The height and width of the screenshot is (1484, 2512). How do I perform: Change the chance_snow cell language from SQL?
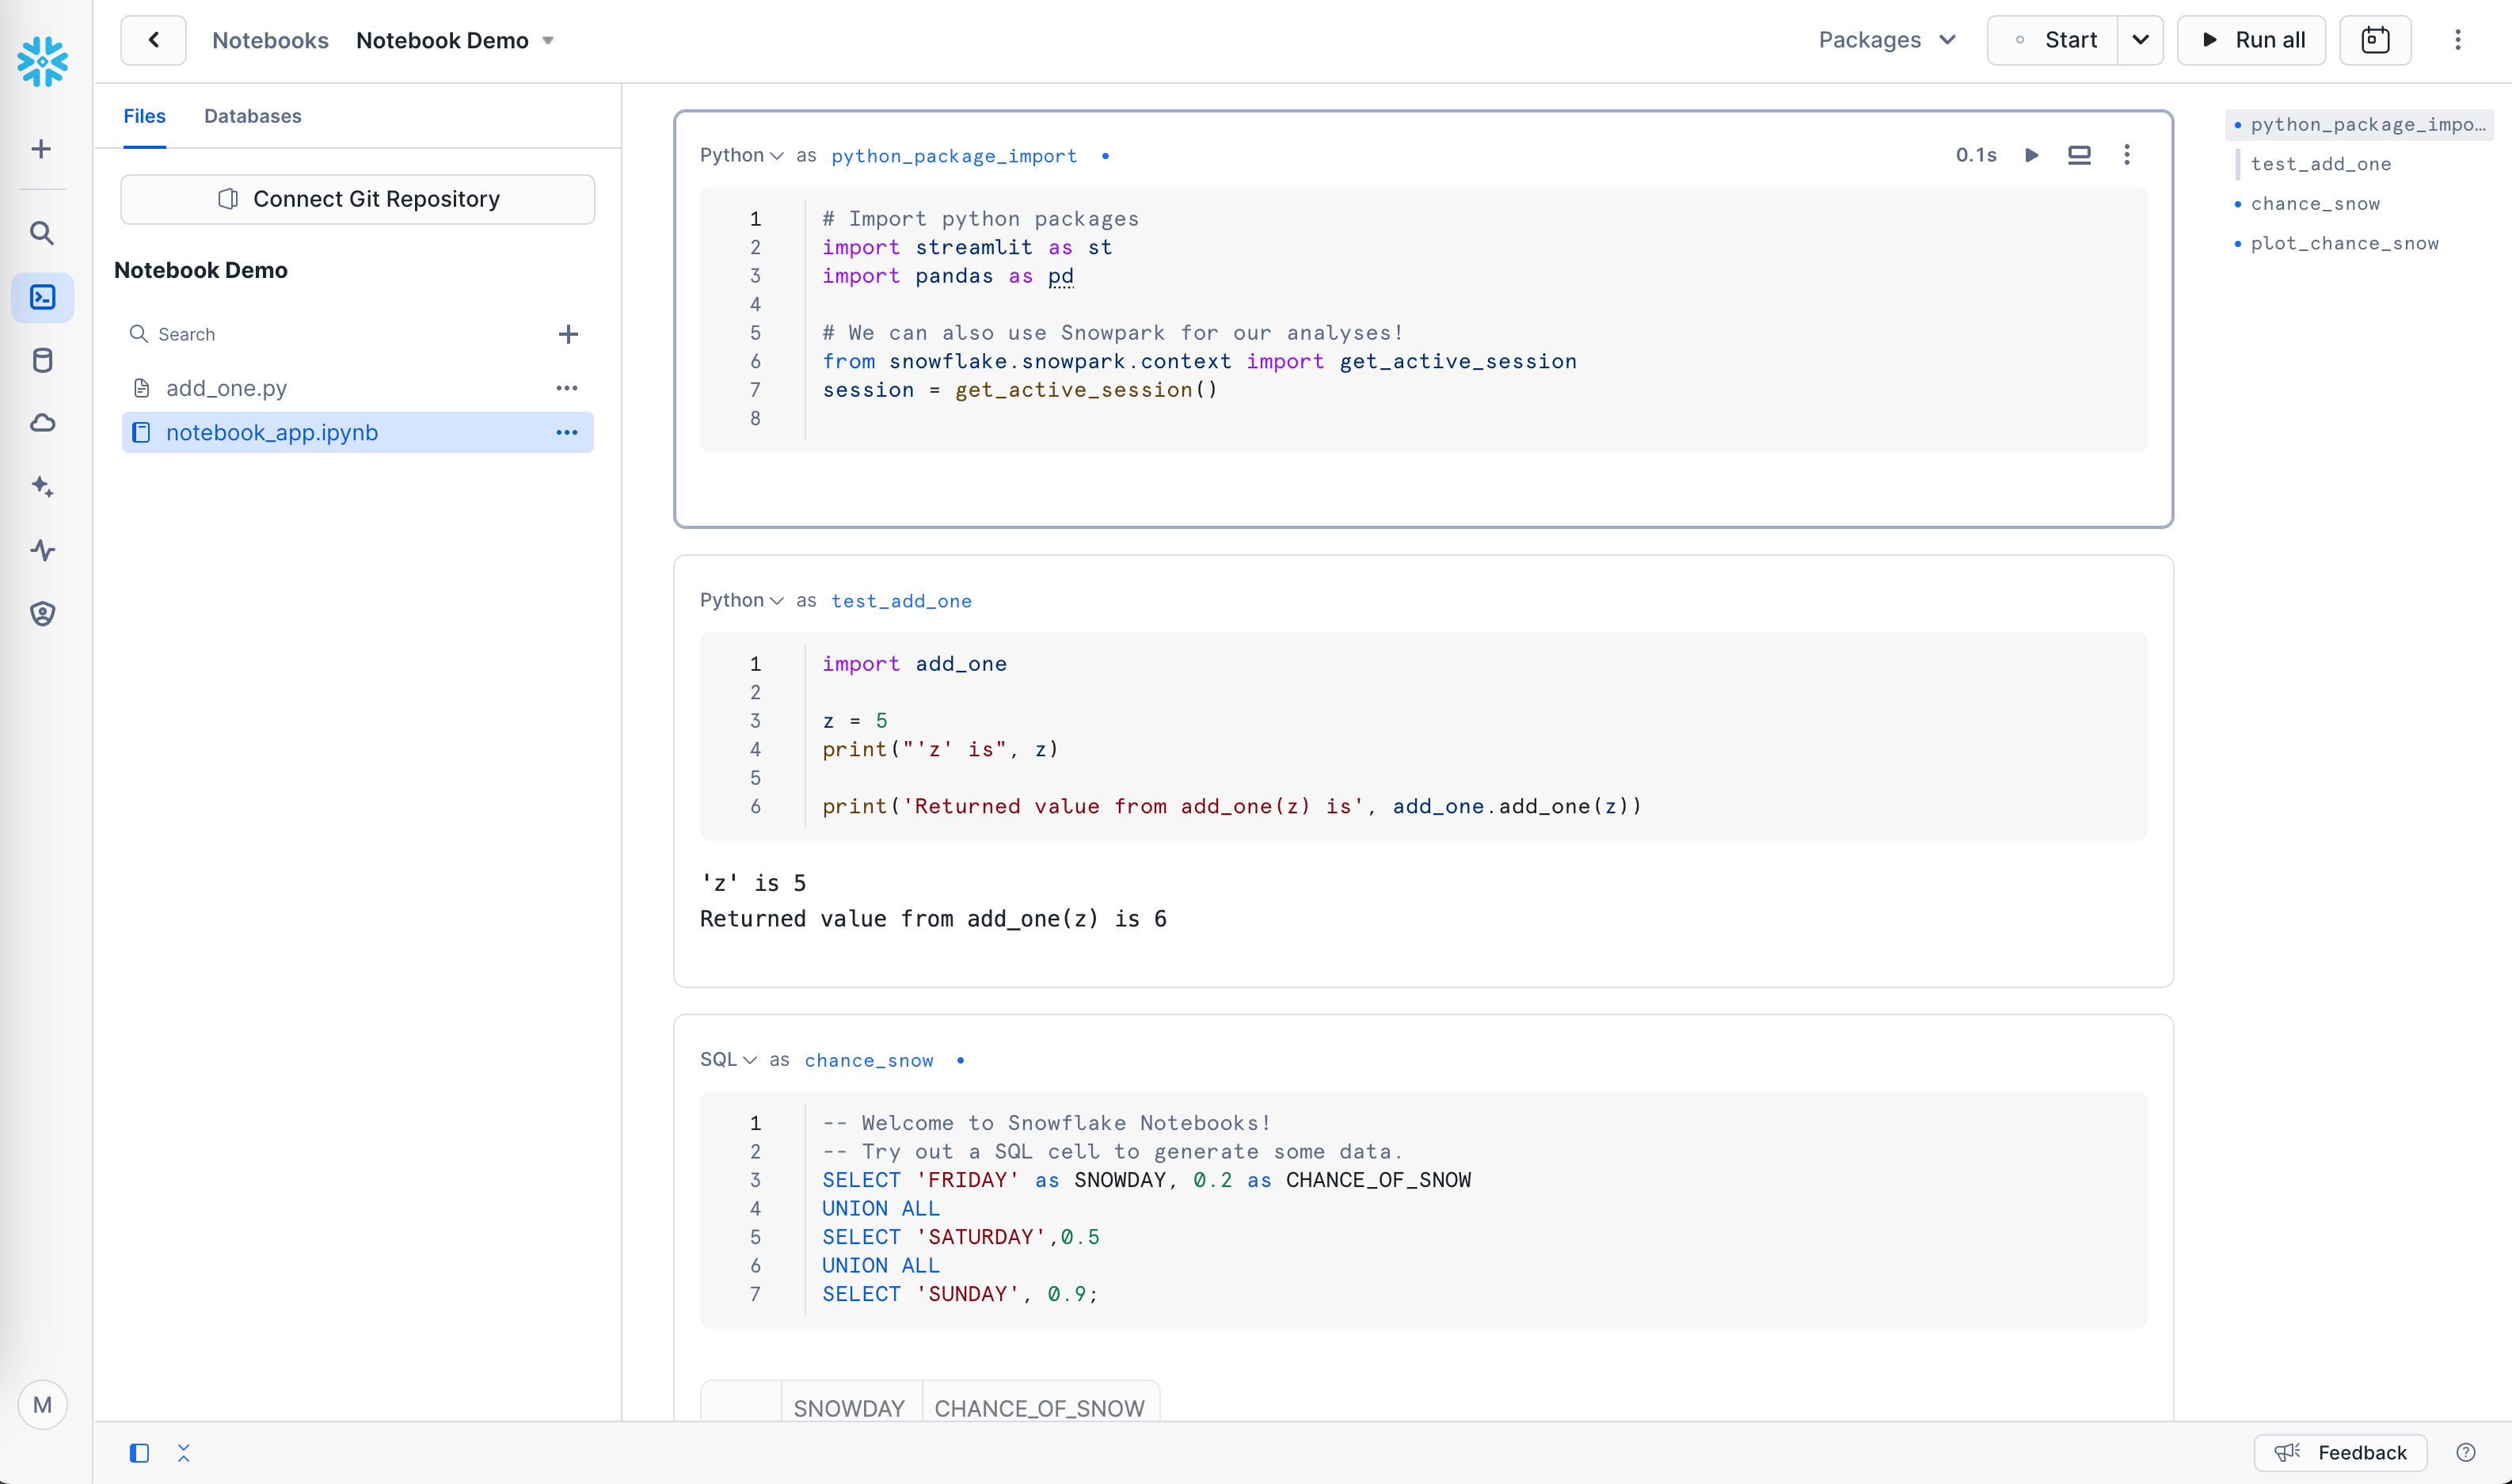[728, 1060]
